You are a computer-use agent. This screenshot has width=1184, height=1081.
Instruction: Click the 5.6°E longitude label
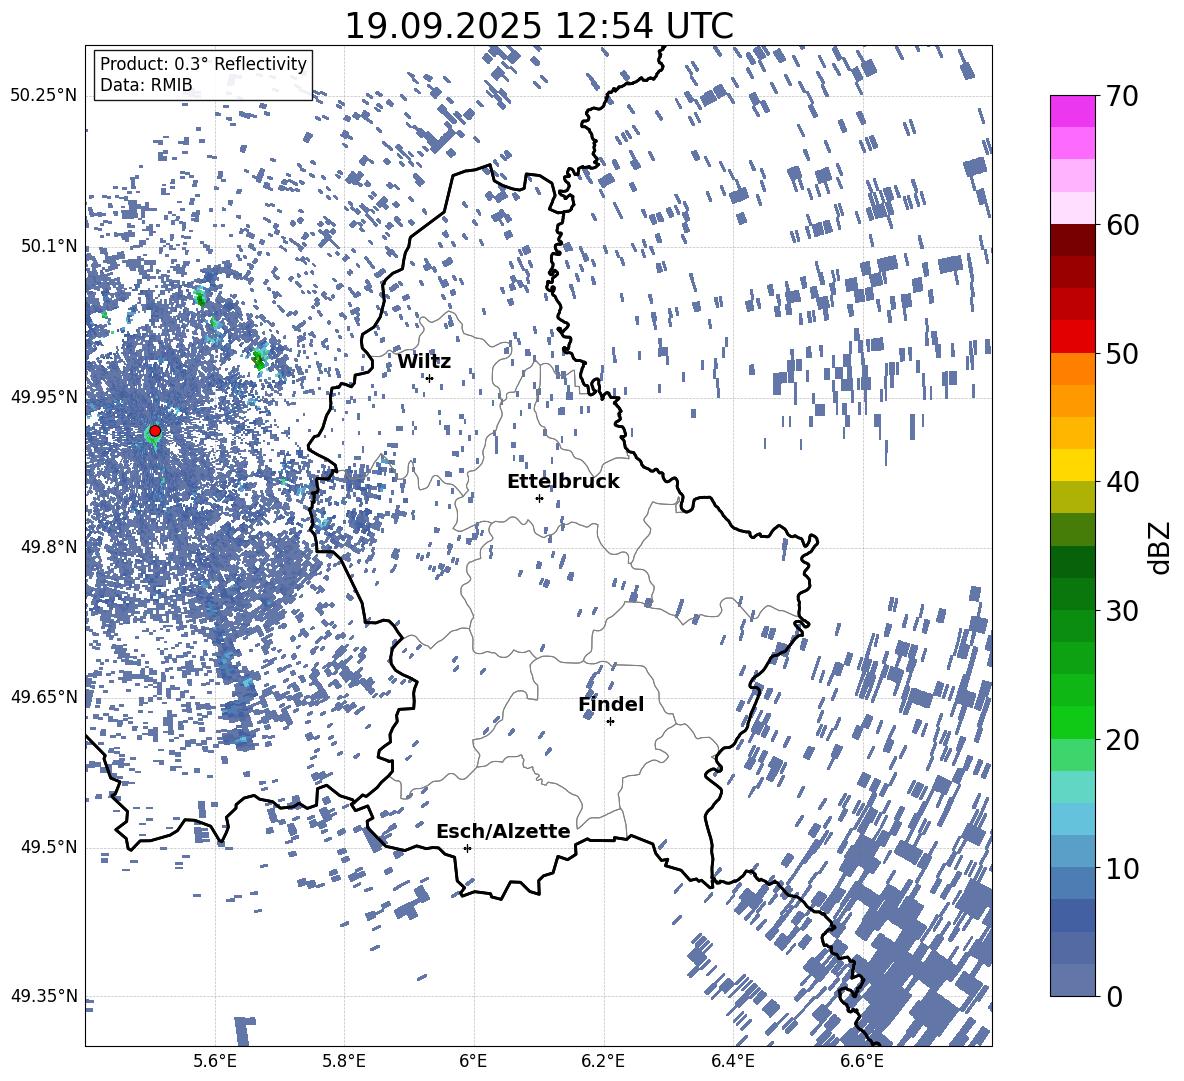click(215, 1061)
